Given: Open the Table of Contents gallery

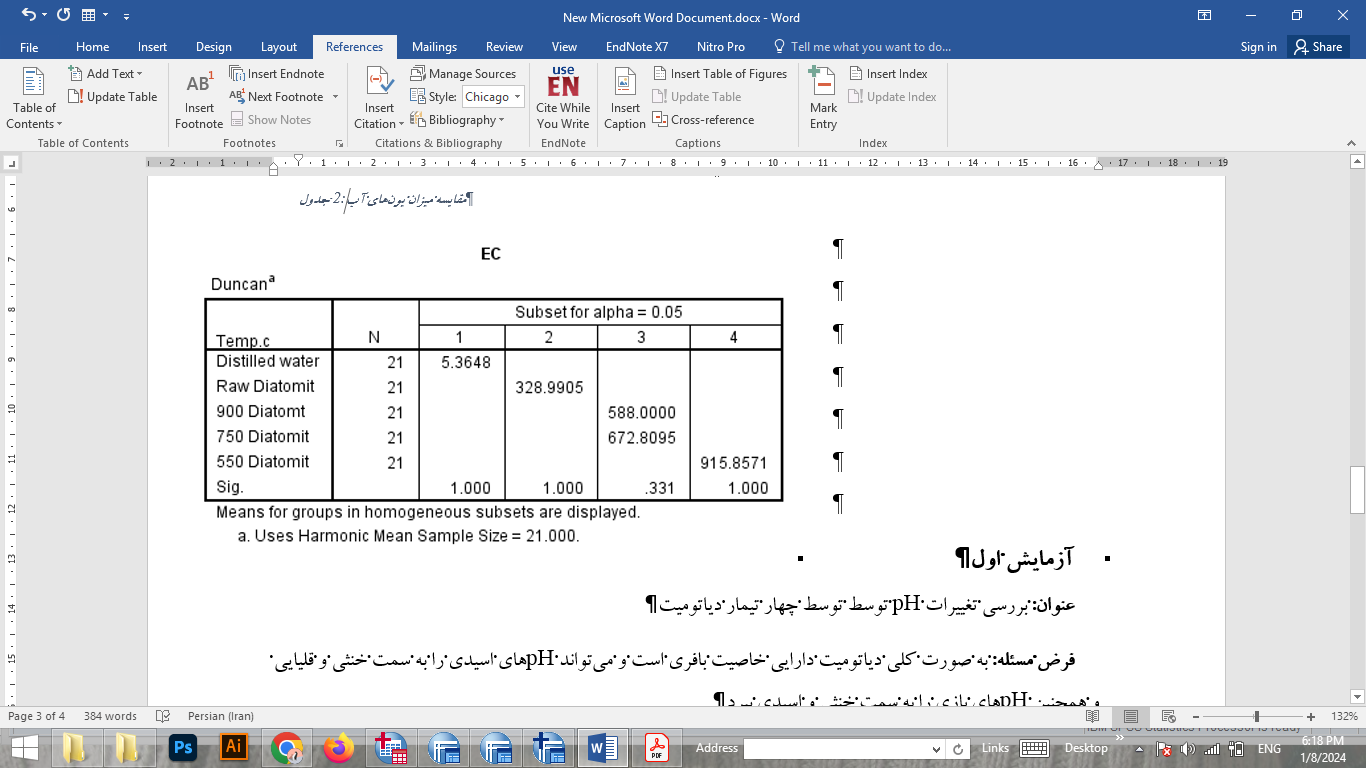Looking at the screenshot, I should [x=34, y=99].
